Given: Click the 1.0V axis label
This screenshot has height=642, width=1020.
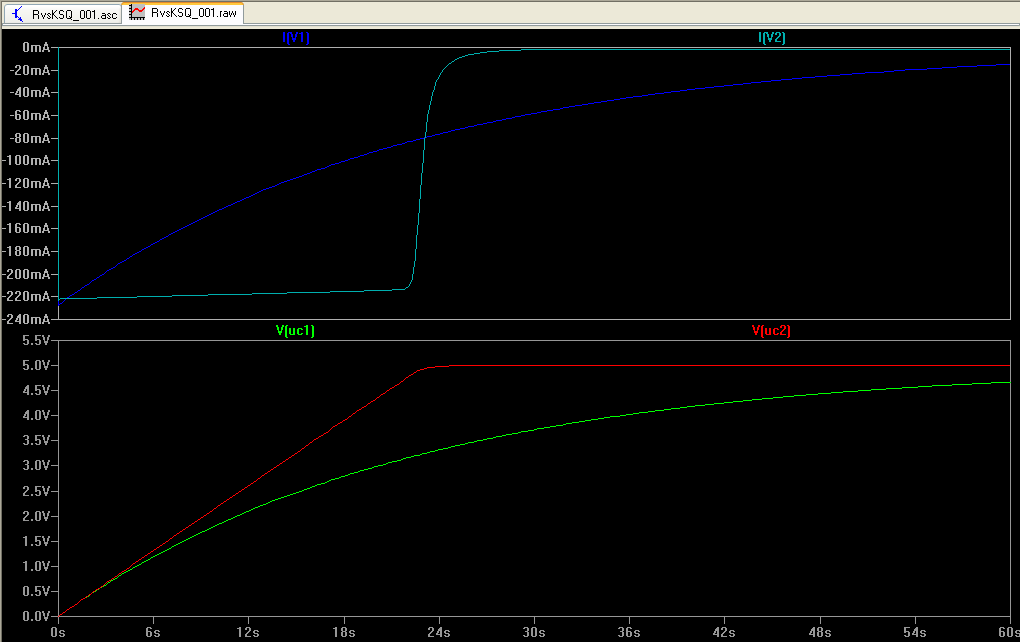Looking at the screenshot, I should (36, 566).
